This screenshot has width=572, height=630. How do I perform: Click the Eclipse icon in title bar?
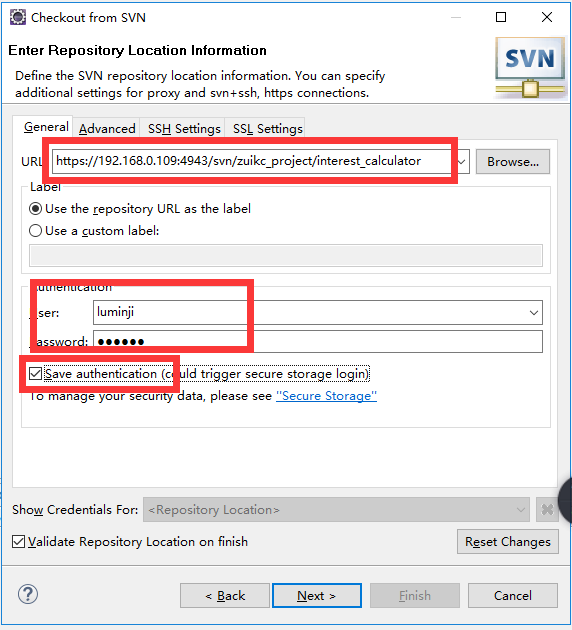(18, 17)
